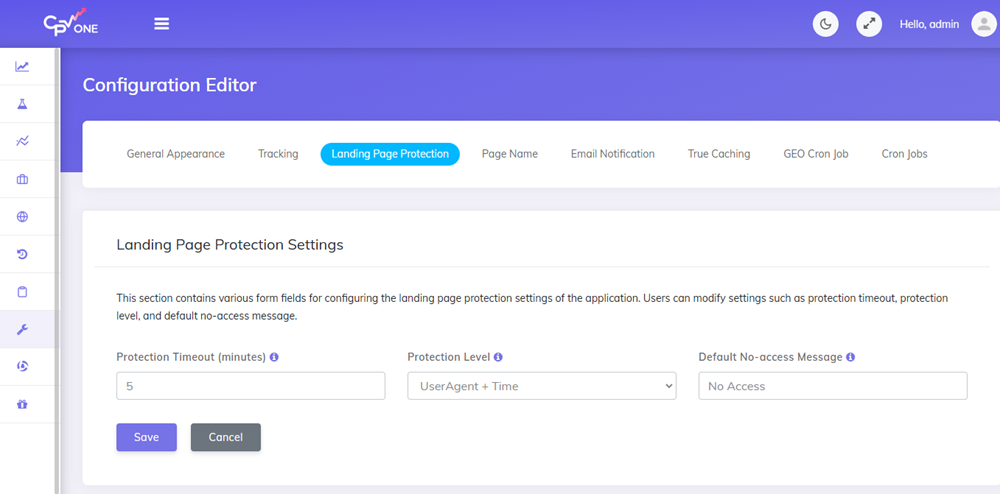The width and height of the screenshot is (1000, 494).
Task: Open the wrench settings sidebar icon
Action: 22,330
